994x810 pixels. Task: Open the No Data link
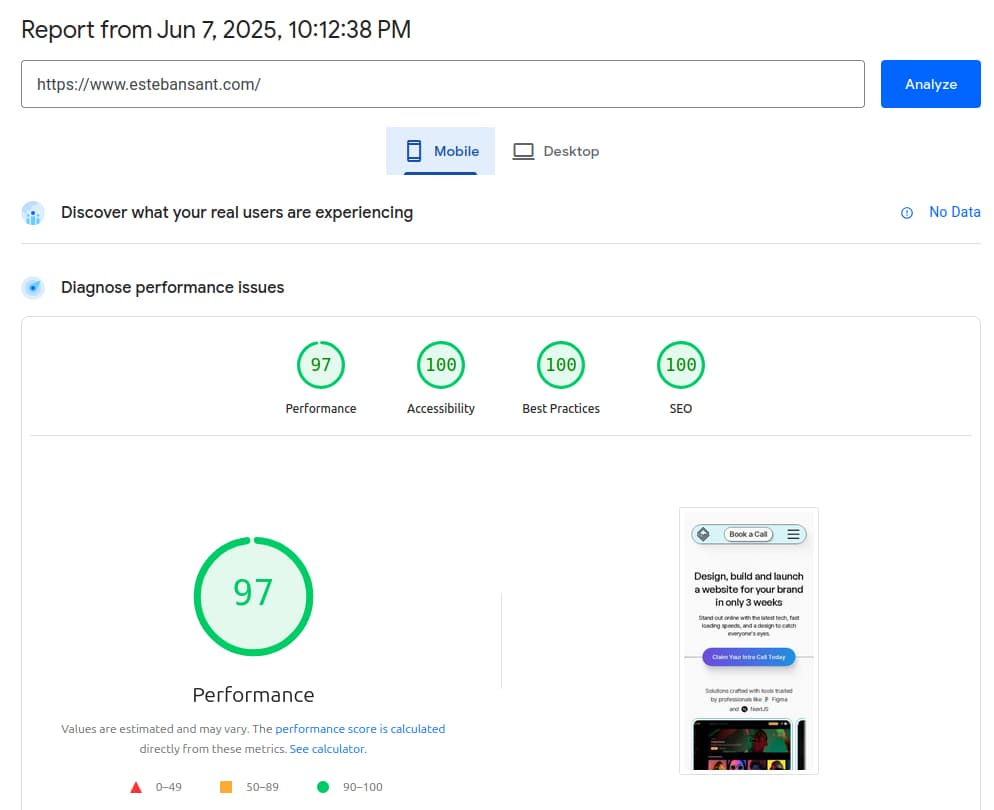click(954, 213)
